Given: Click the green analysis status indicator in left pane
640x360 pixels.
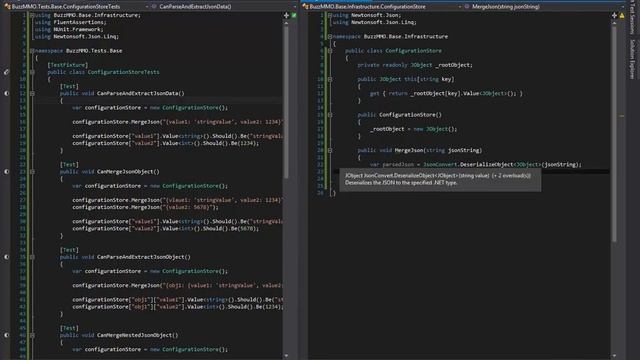Looking at the screenshot, I should click(294, 15).
